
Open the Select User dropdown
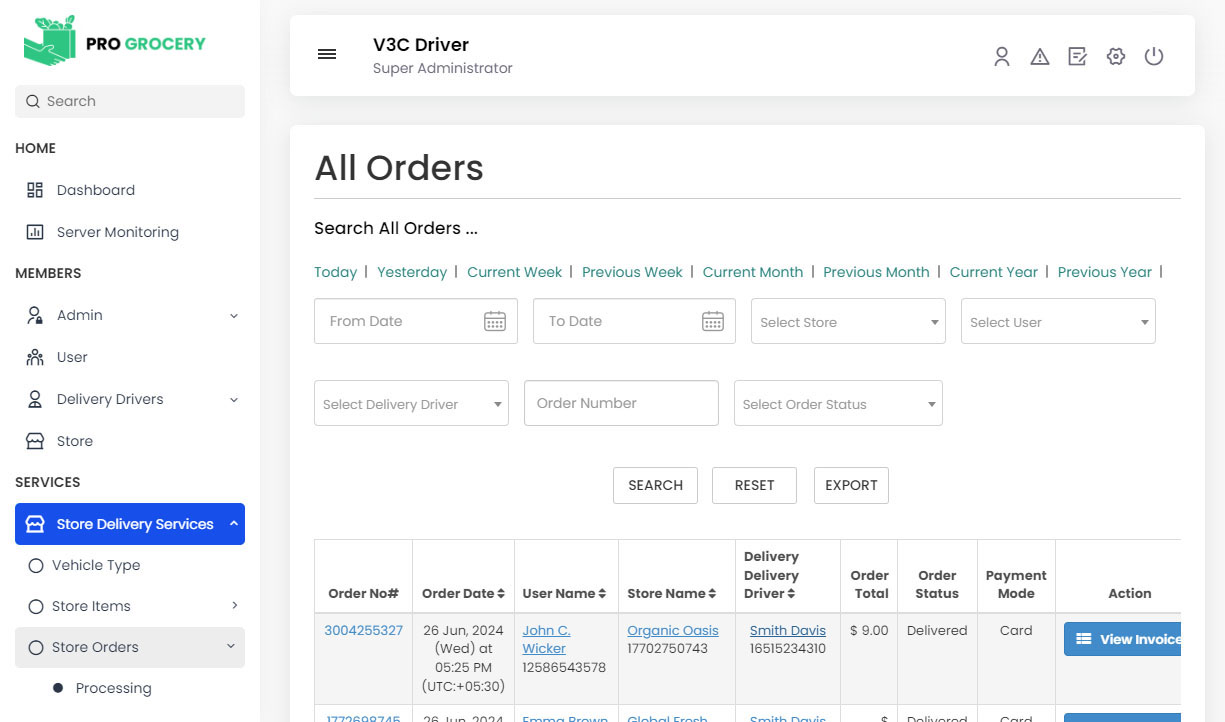[1058, 321]
